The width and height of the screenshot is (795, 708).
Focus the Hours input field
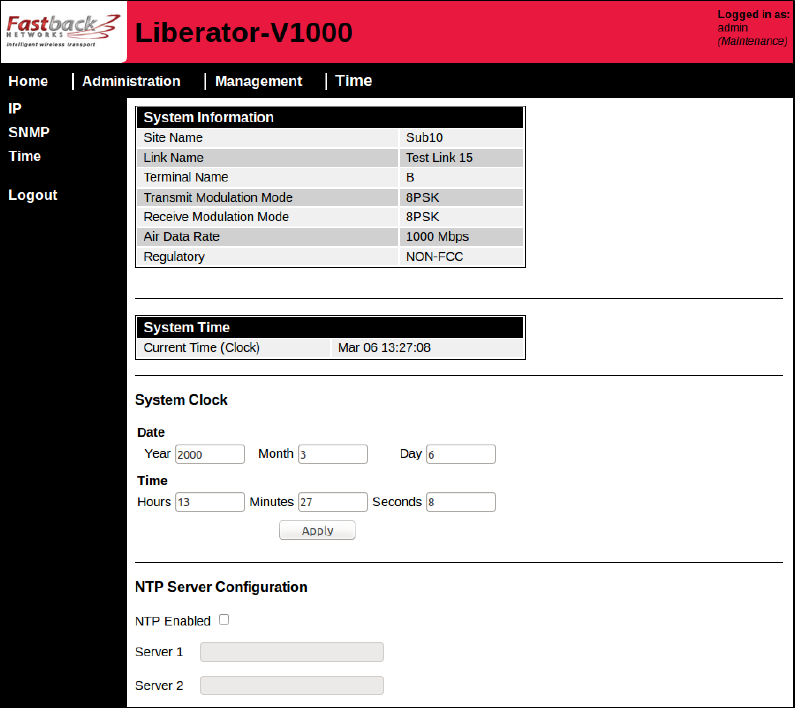210,502
